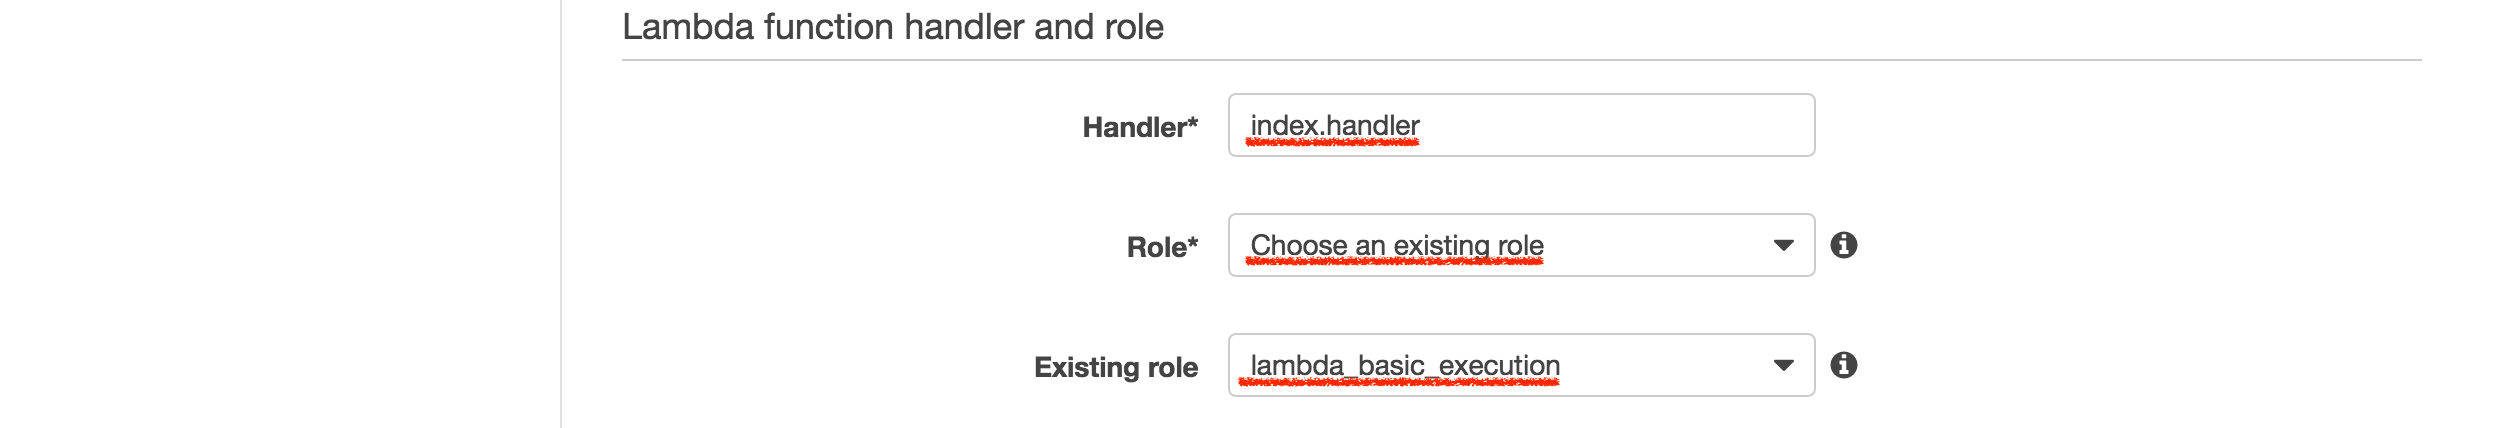
Task: Click the "Lambda function handler and role" heading
Action: click(892, 27)
